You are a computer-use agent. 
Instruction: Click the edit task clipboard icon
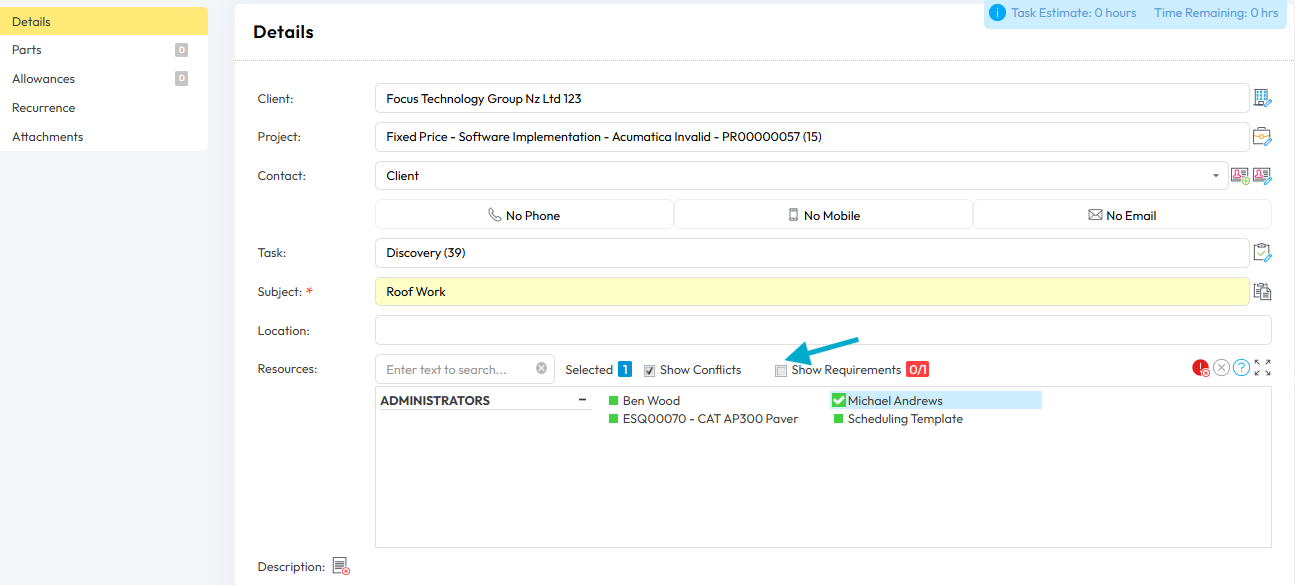[1262, 252]
